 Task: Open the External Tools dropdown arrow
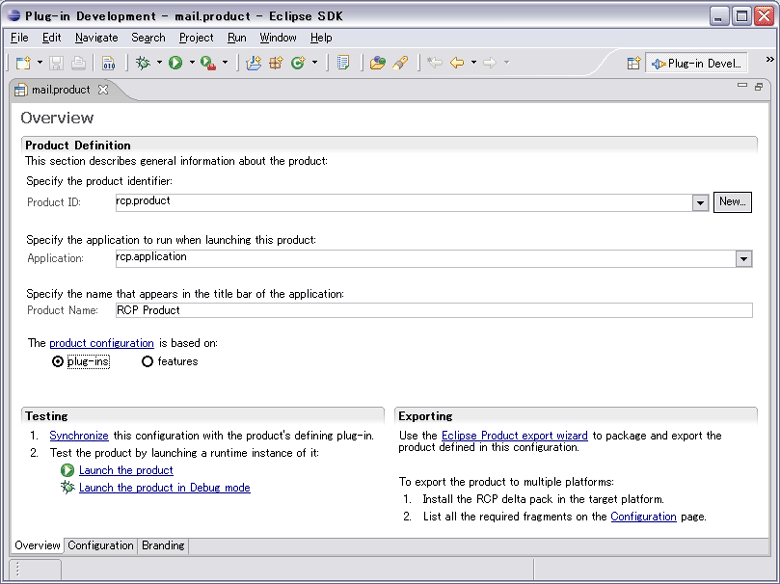pos(225,63)
